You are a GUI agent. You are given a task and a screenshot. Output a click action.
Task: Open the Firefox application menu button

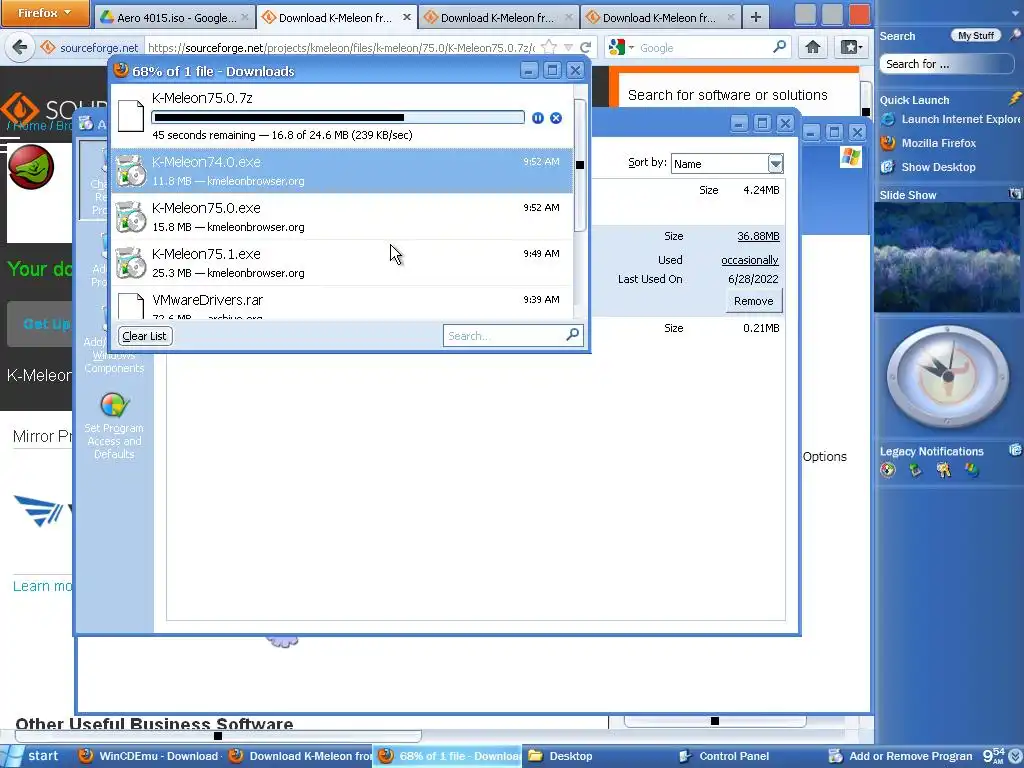pos(44,13)
